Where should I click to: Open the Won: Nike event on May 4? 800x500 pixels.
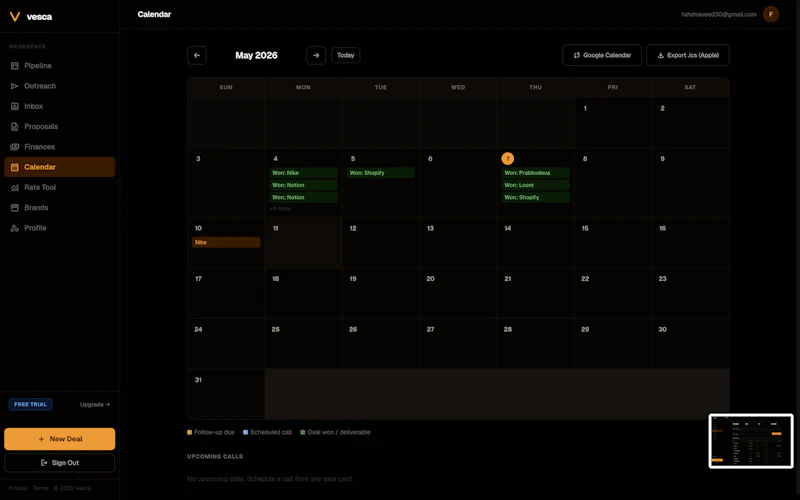click(x=303, y=173)
